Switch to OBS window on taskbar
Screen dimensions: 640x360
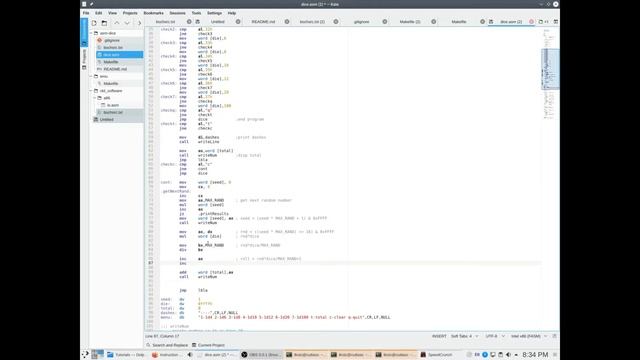coord(262,355)
